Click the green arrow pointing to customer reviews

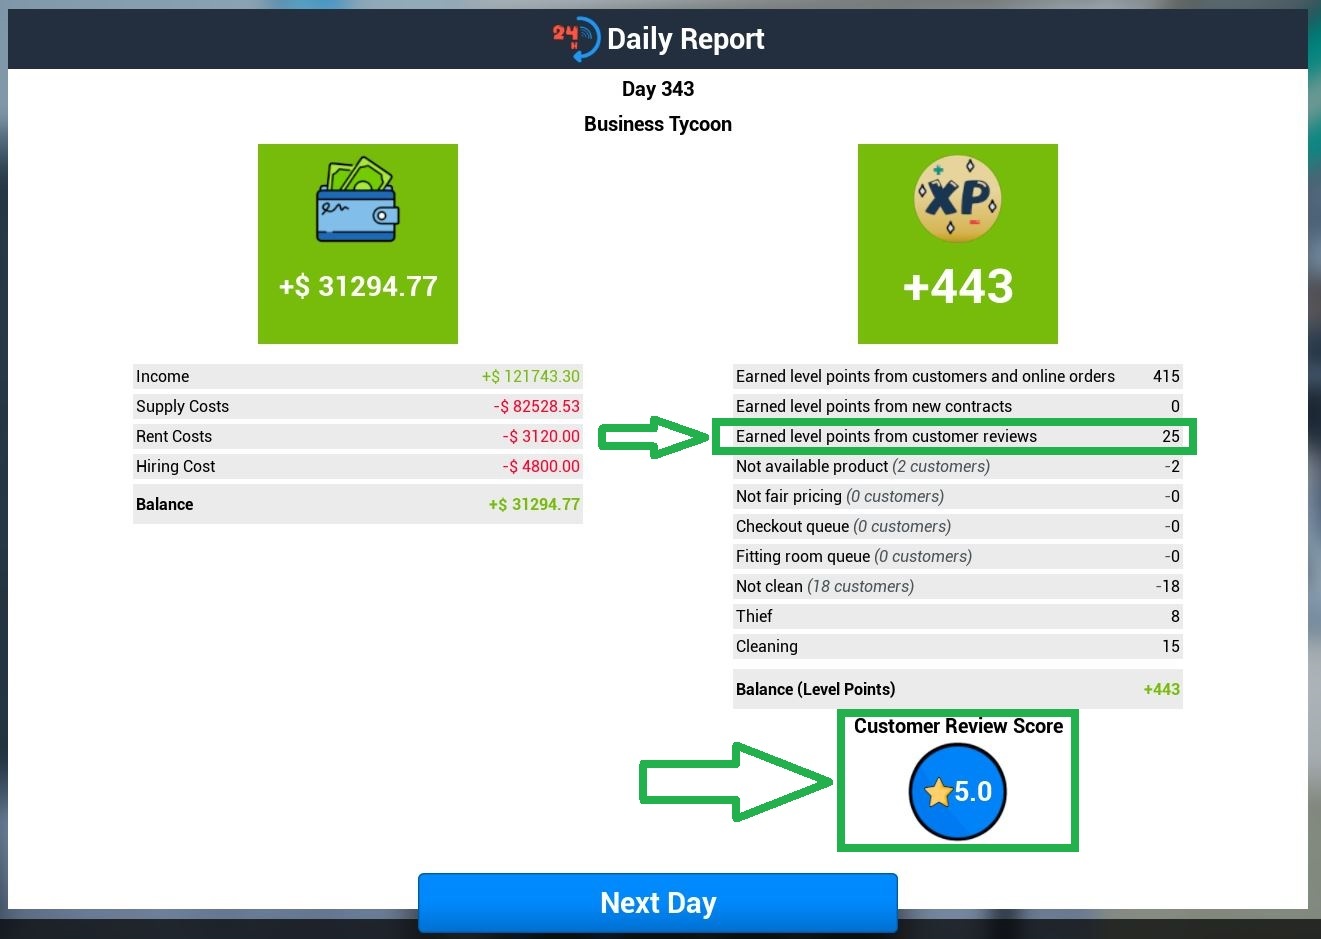653,437
